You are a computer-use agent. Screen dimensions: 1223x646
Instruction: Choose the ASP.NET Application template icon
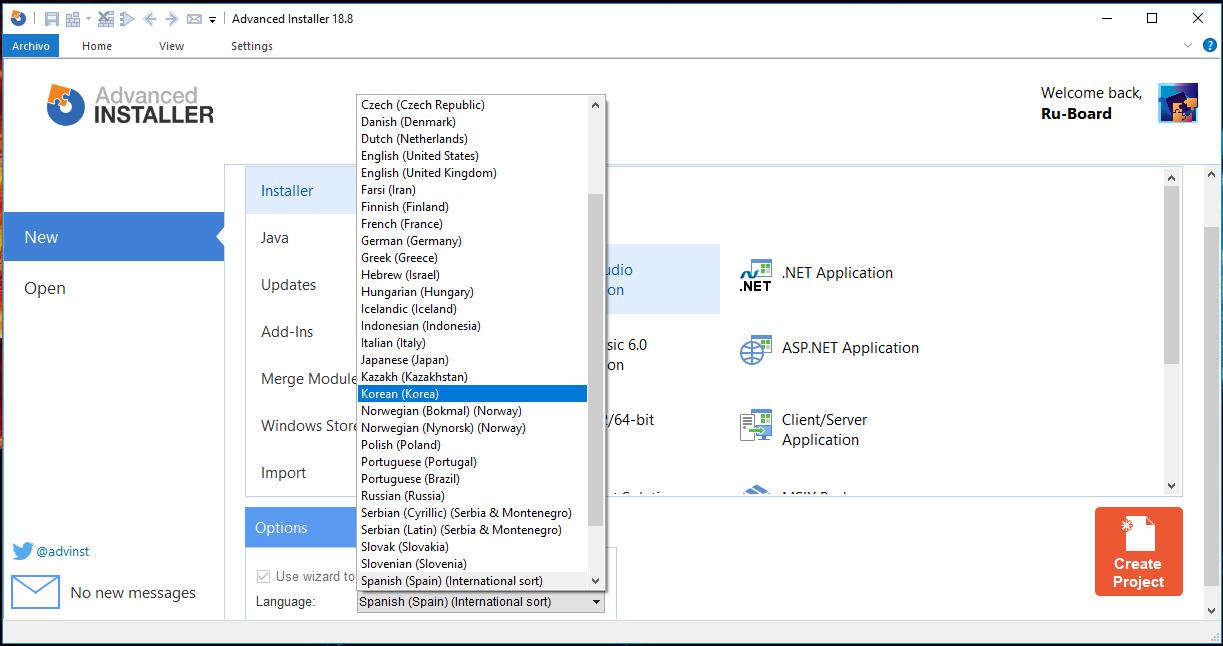click(x=756, y=349)
